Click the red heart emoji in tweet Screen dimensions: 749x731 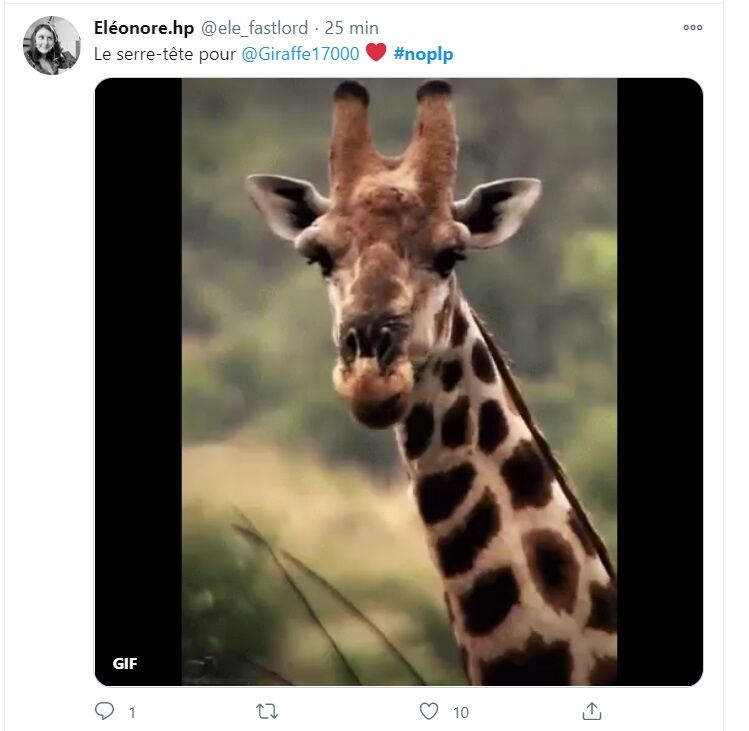click(x=376, y=52)
